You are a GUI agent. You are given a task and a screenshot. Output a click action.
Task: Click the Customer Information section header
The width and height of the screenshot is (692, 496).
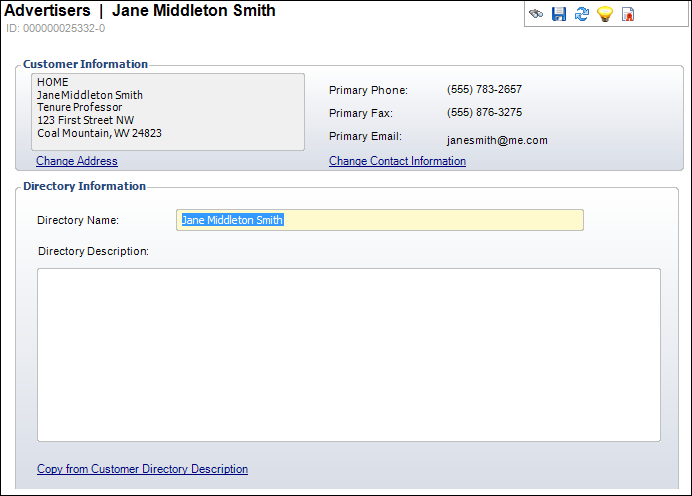point(85,64)
